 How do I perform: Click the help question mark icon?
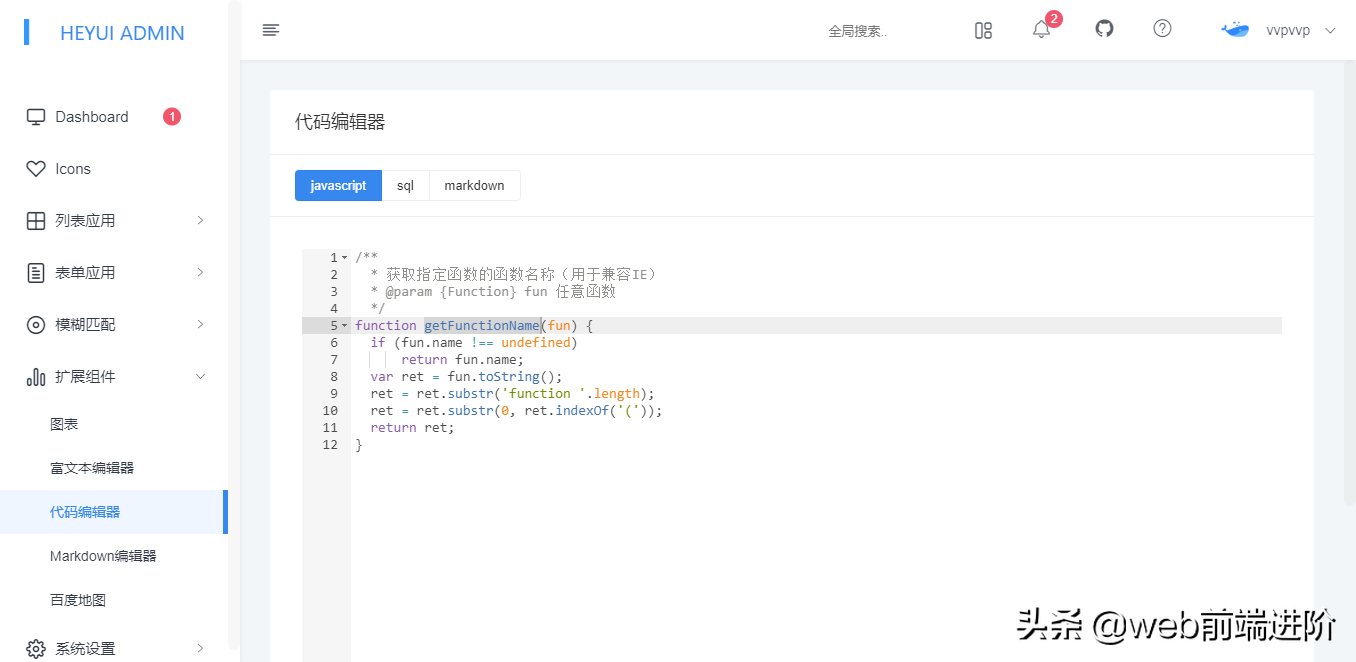[x=1162, y=29]
